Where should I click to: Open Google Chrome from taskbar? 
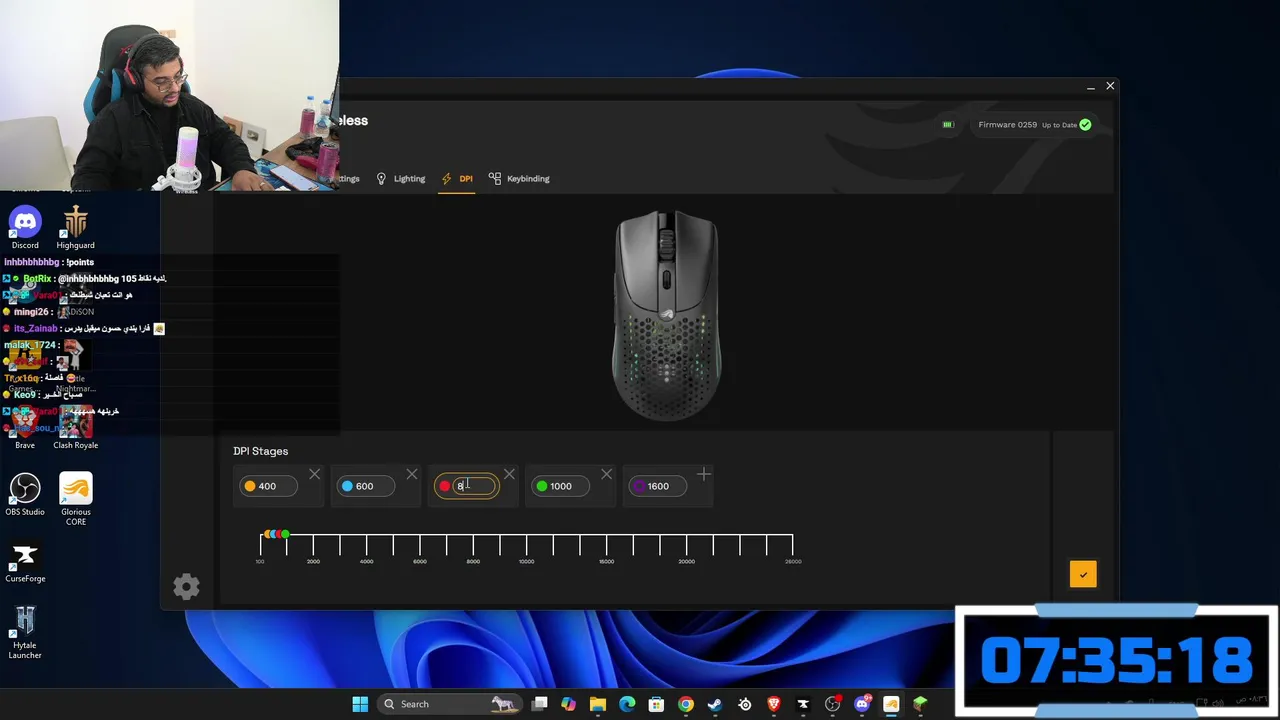coord(685,704)
